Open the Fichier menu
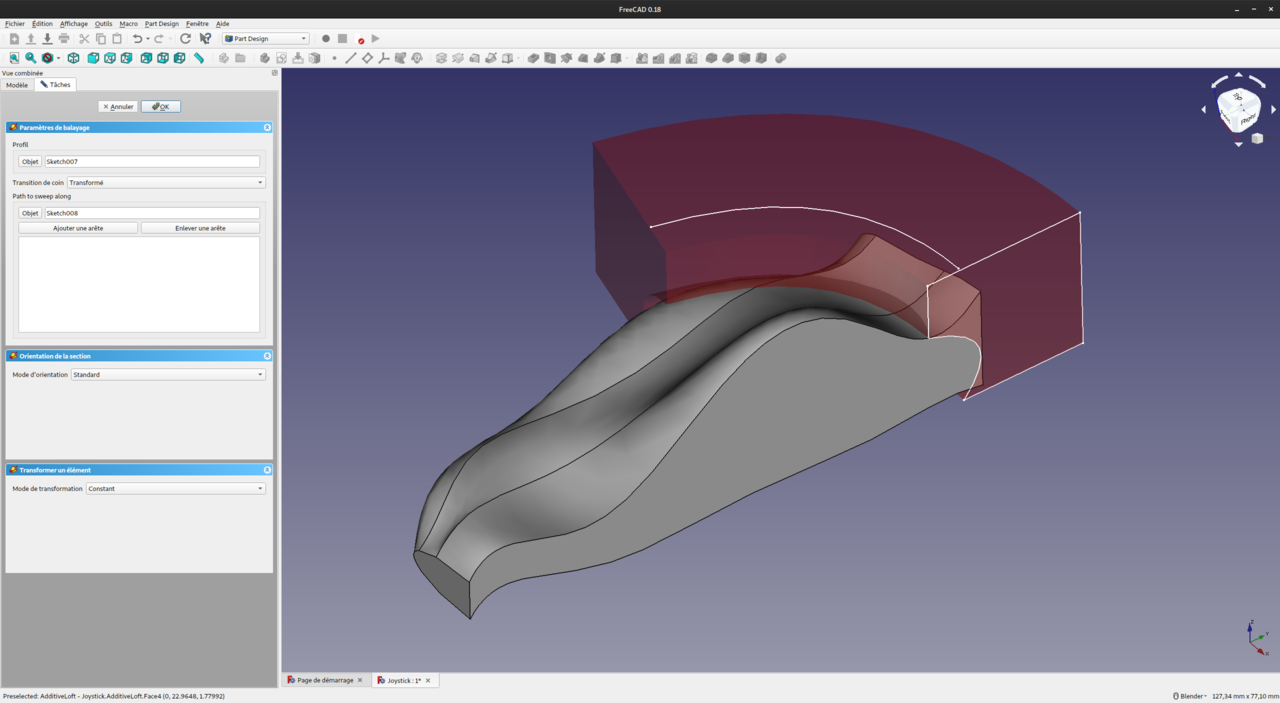This screenshot has width=1280, height=703. [15, 24]
